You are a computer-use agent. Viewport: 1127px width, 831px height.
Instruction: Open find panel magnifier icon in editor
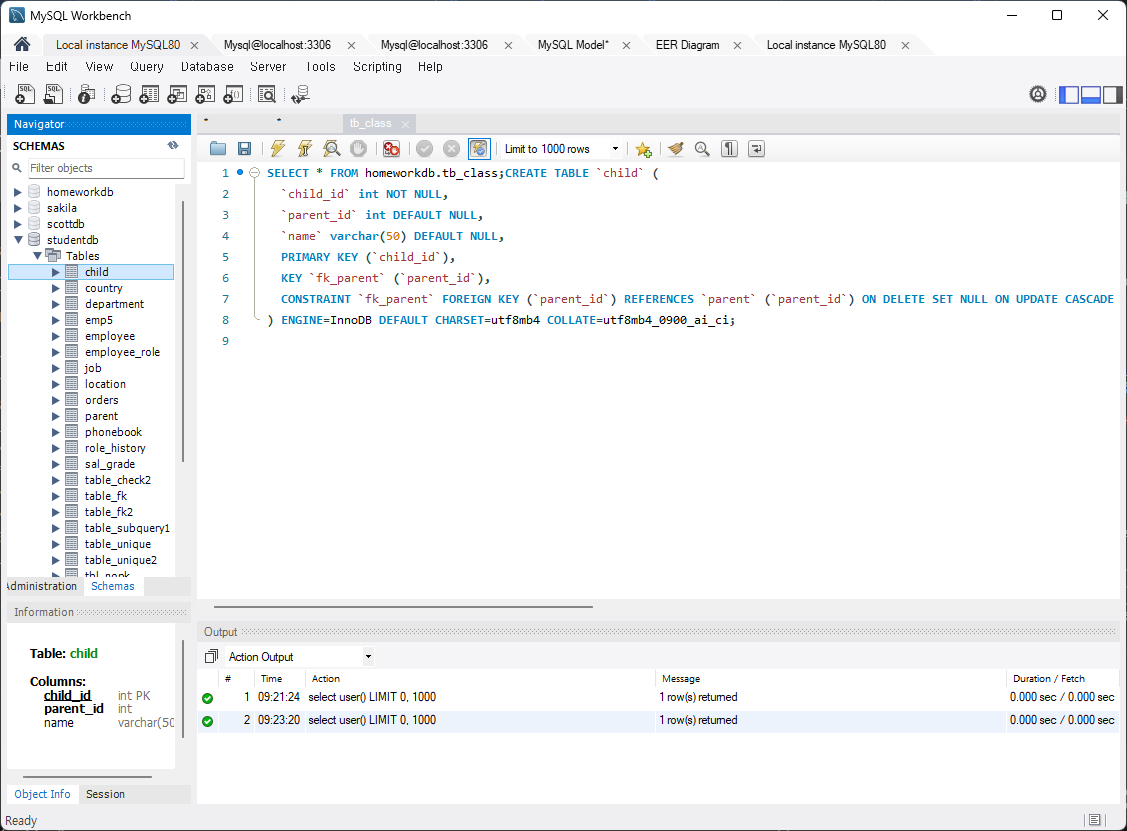tap(702, 149)
